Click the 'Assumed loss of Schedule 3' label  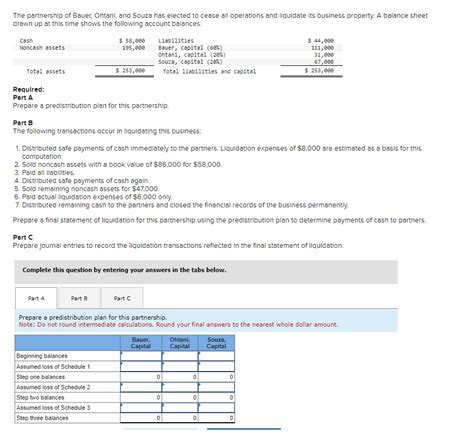(x=53, y=408)
